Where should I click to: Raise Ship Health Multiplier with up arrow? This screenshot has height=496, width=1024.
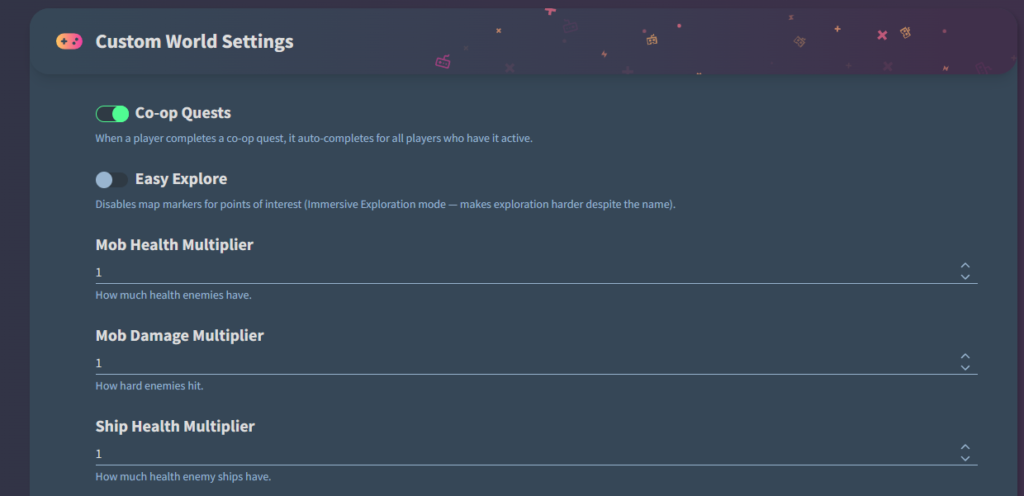965,448
